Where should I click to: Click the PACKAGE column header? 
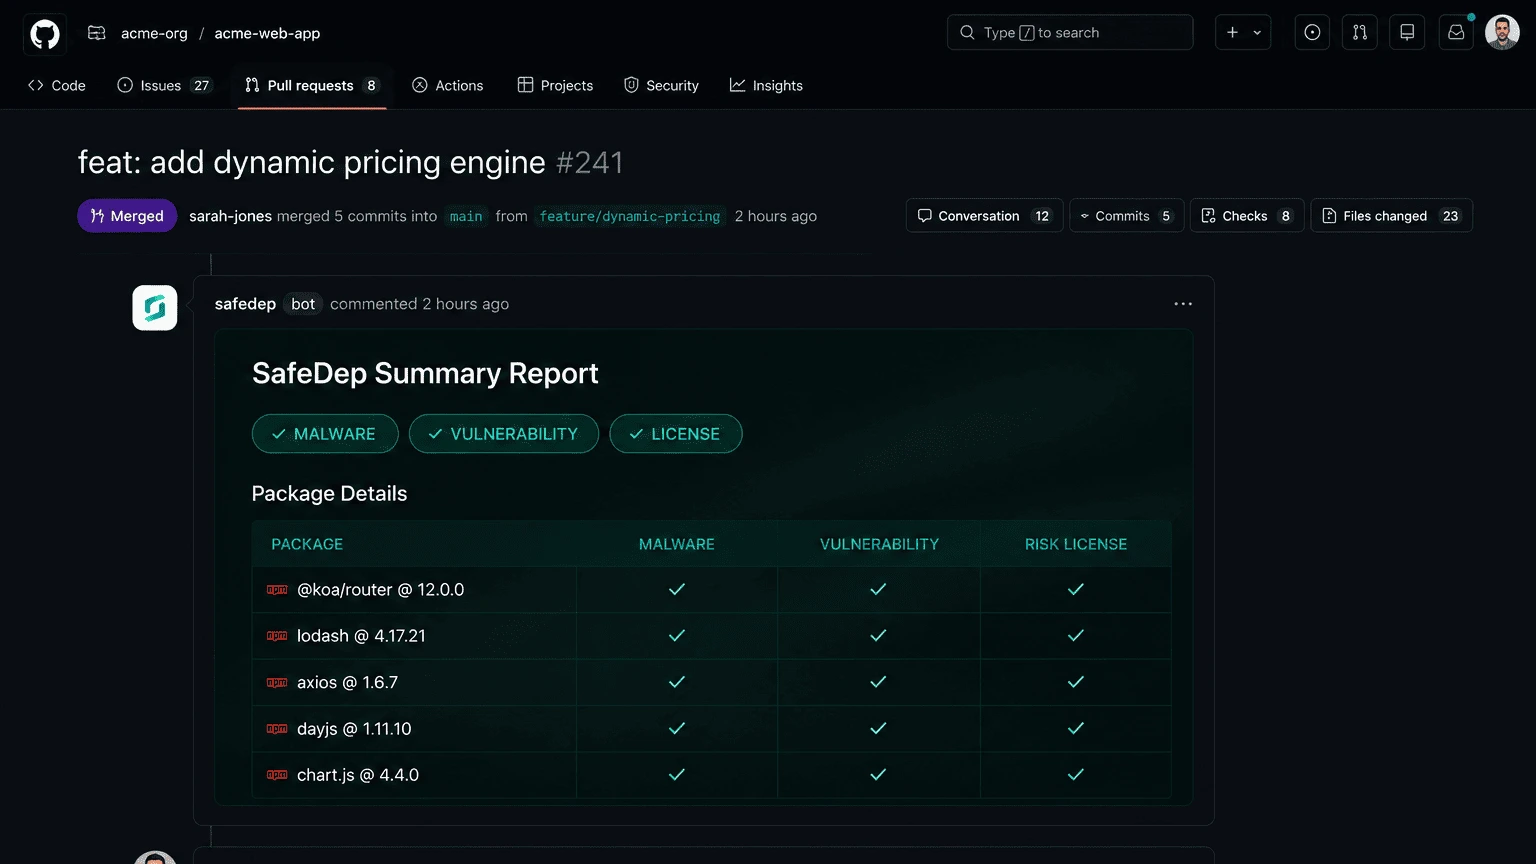coord(307,544)
